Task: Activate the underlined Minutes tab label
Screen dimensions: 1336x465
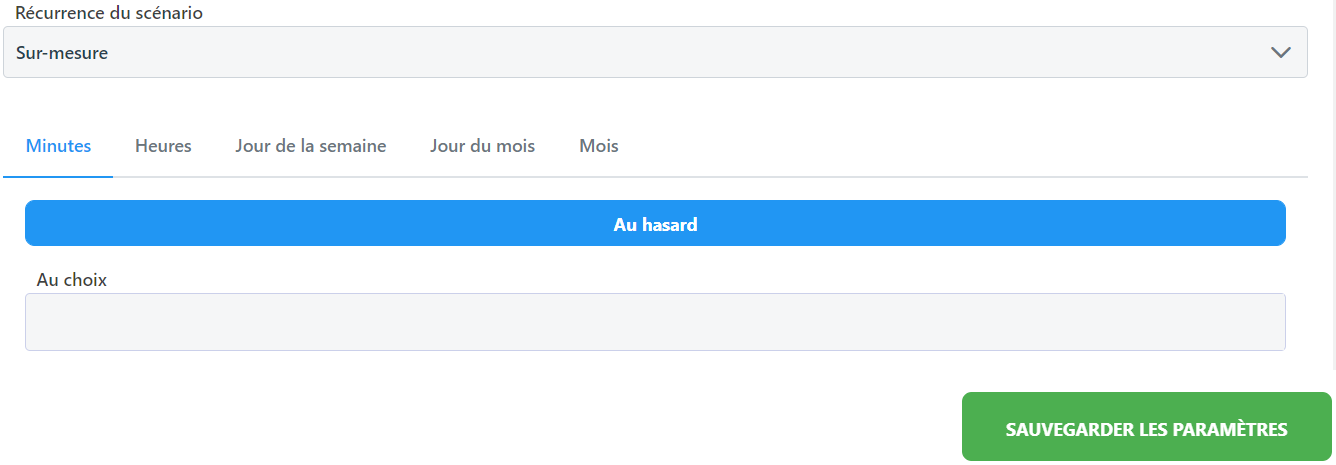Action: pos(58,146)
